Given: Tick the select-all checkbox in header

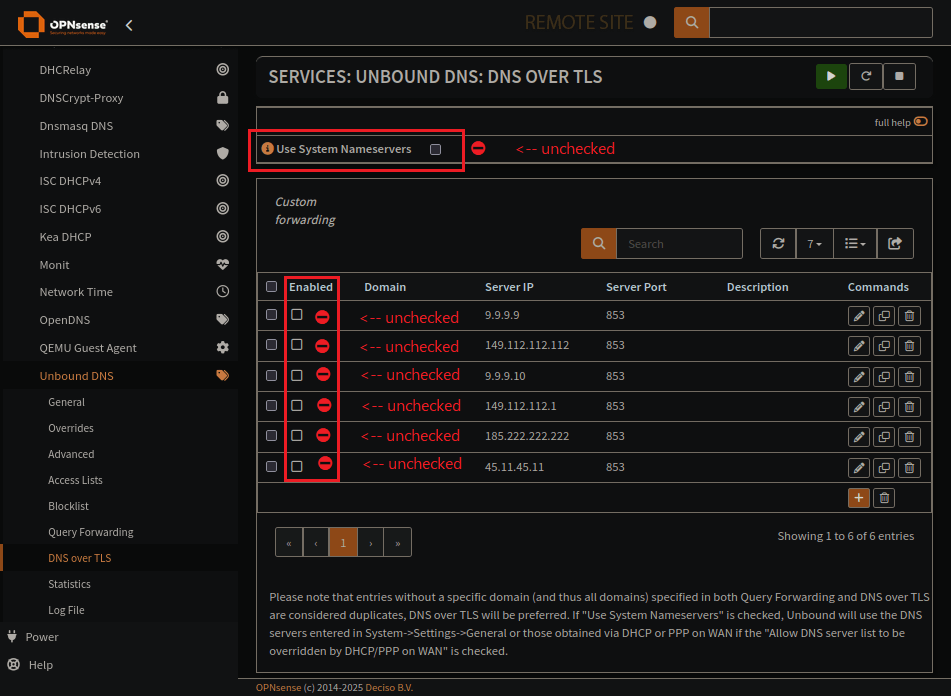Looking at the screenshot, I should [271, 286].
